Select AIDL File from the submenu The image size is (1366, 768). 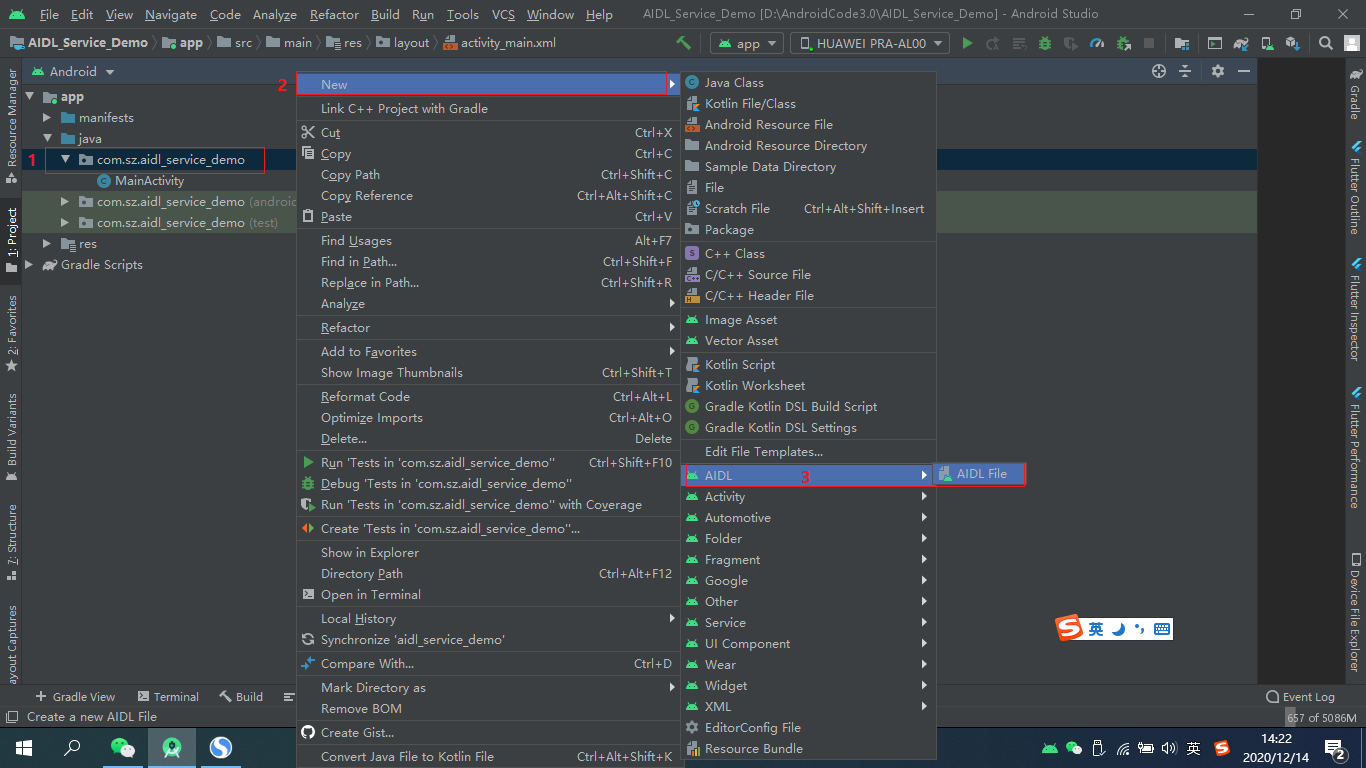(978, 474)
